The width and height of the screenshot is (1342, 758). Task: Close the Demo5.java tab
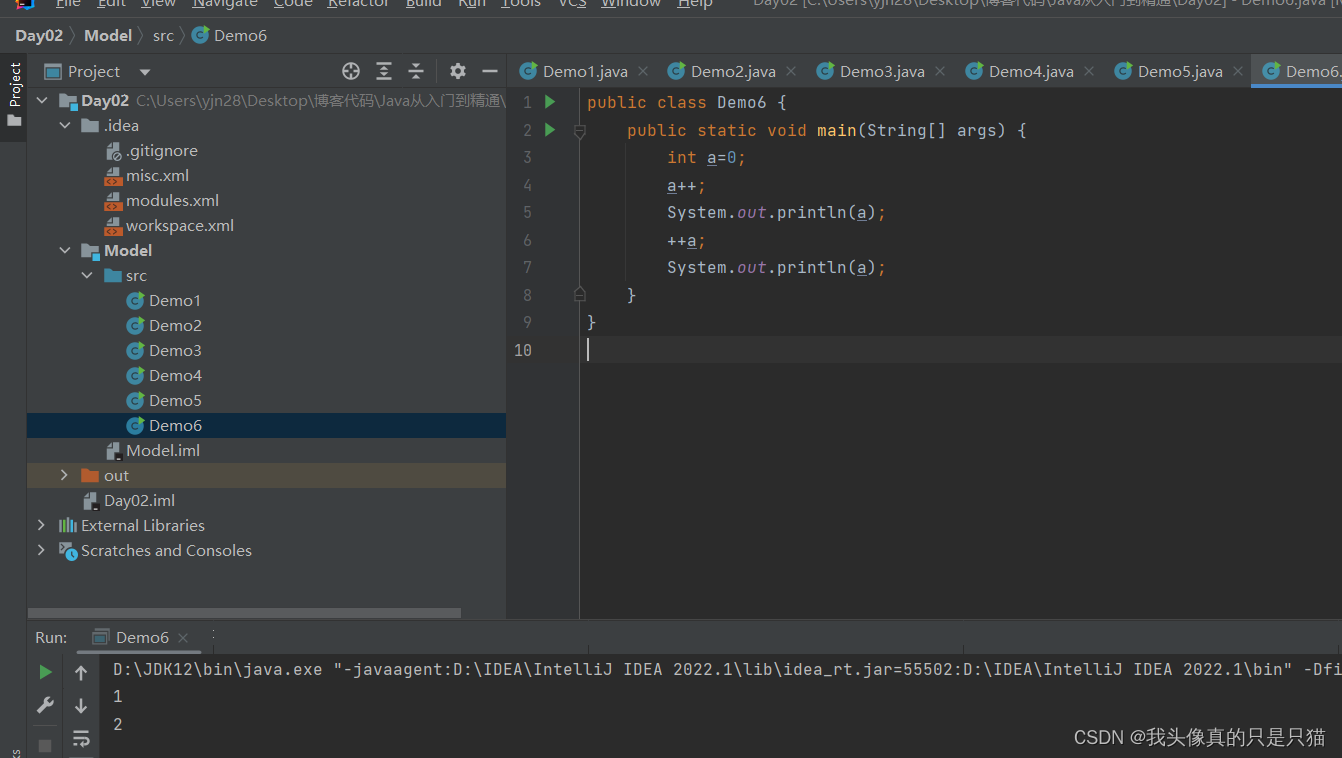(1238, 71)
